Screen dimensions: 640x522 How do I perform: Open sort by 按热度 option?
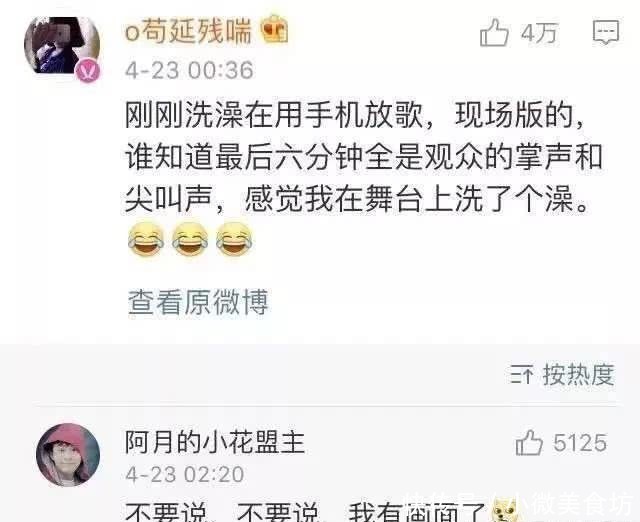(x=578, y=374)
